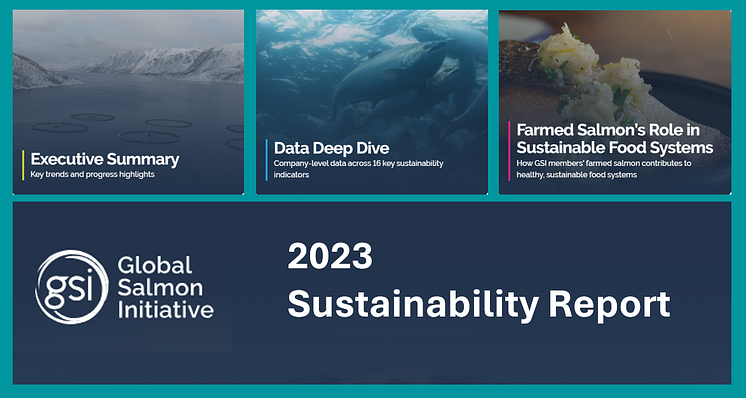
Task: Click the Data Deep Dive heading text
Action: (x=332, y=148)
